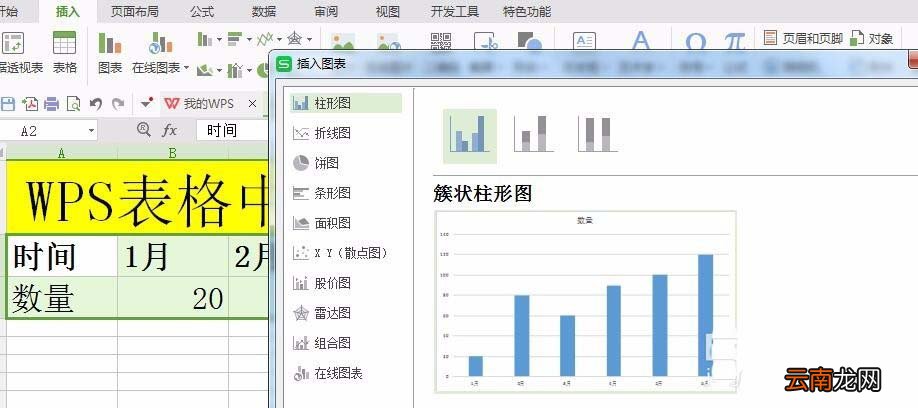Select 柱形图 in the chart type list

346,103
